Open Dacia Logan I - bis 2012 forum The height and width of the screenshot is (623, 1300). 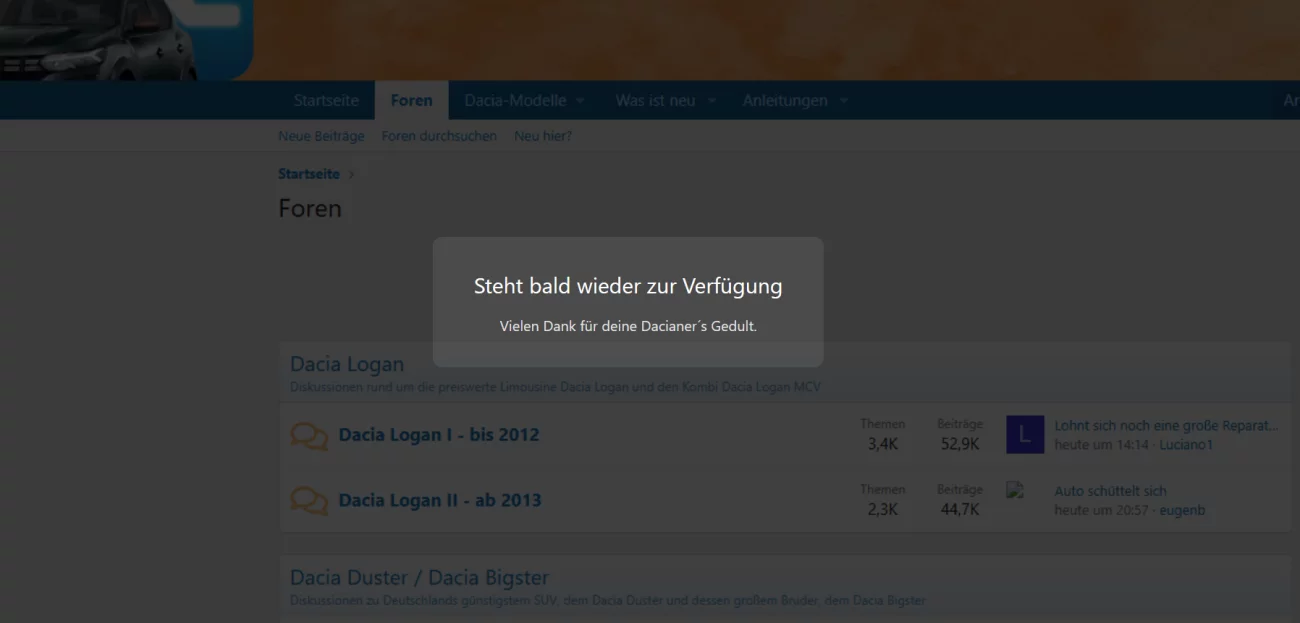coord(439,435)
